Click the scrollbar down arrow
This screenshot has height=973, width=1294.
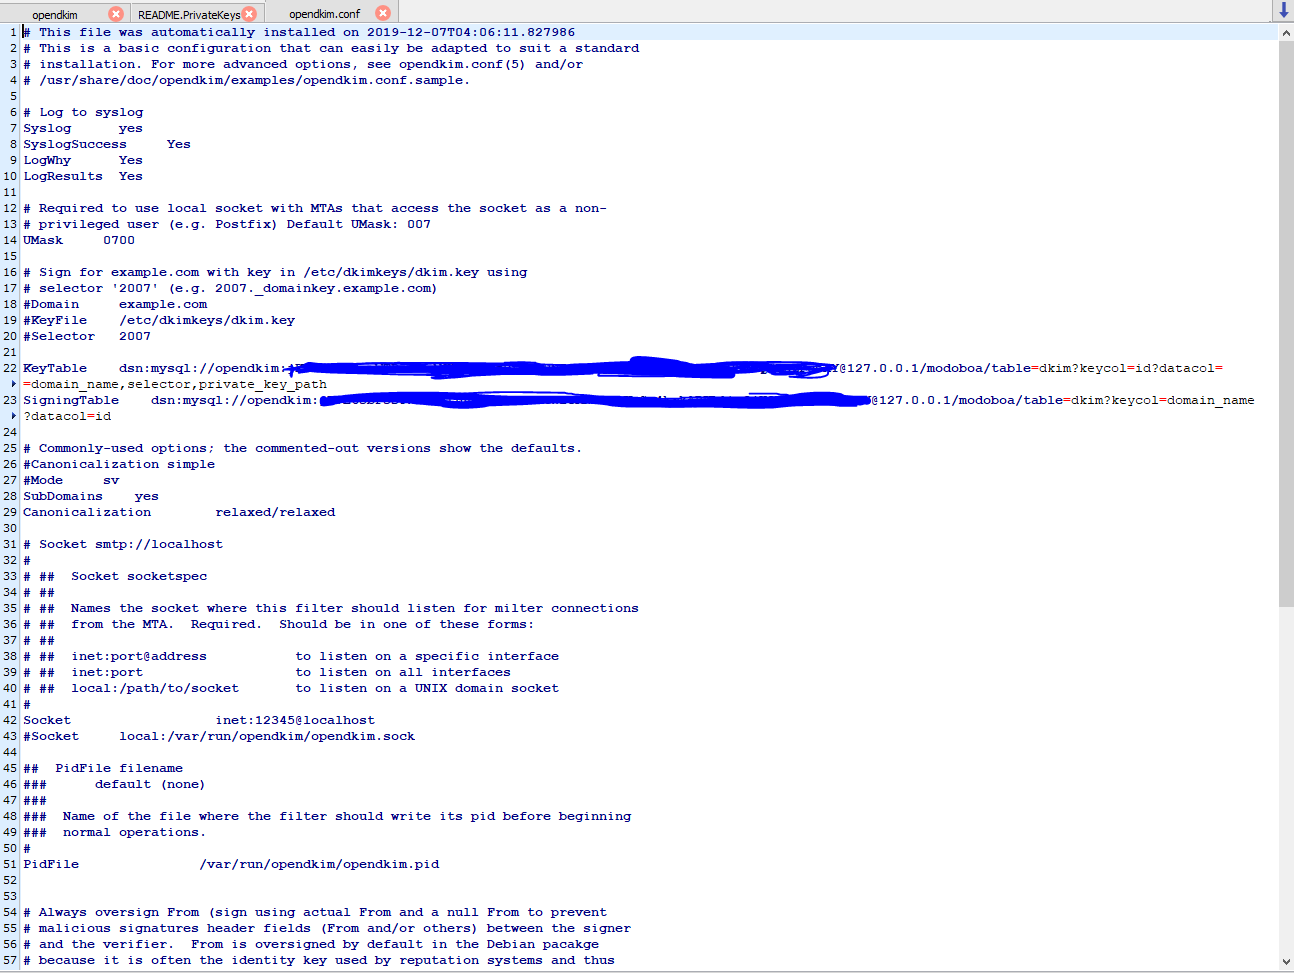tap(1286, 962)
